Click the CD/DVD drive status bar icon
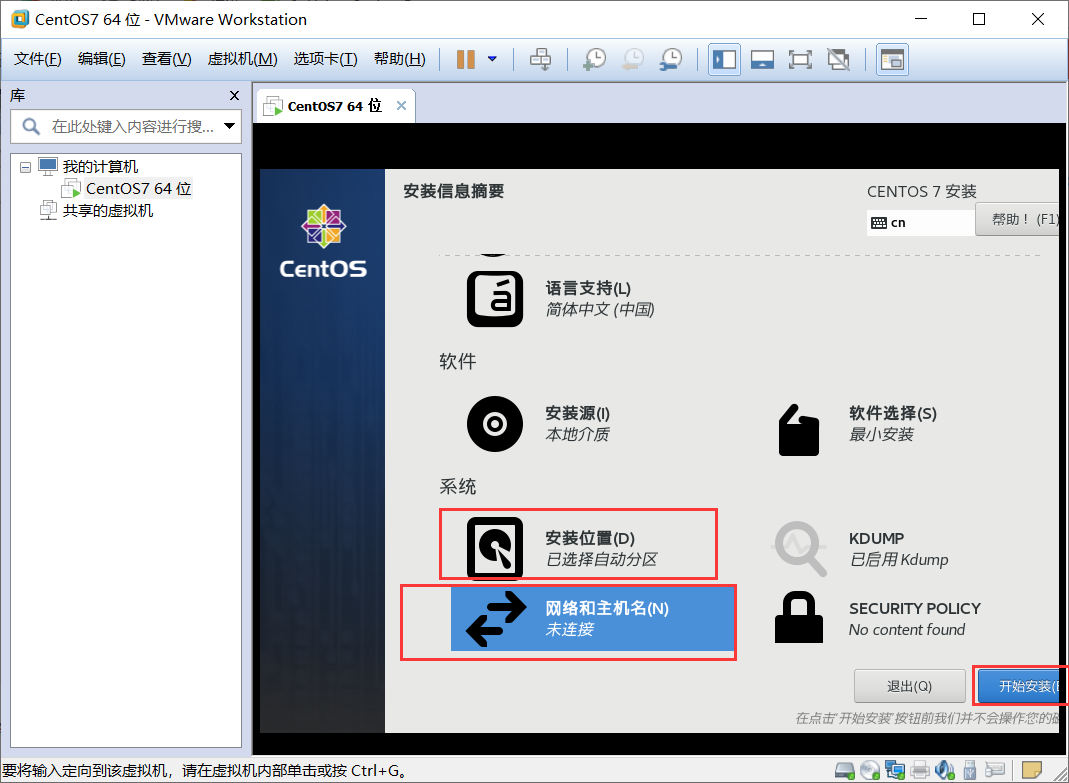This screenshot has width=1069, height=783. [x=869, y=771]
